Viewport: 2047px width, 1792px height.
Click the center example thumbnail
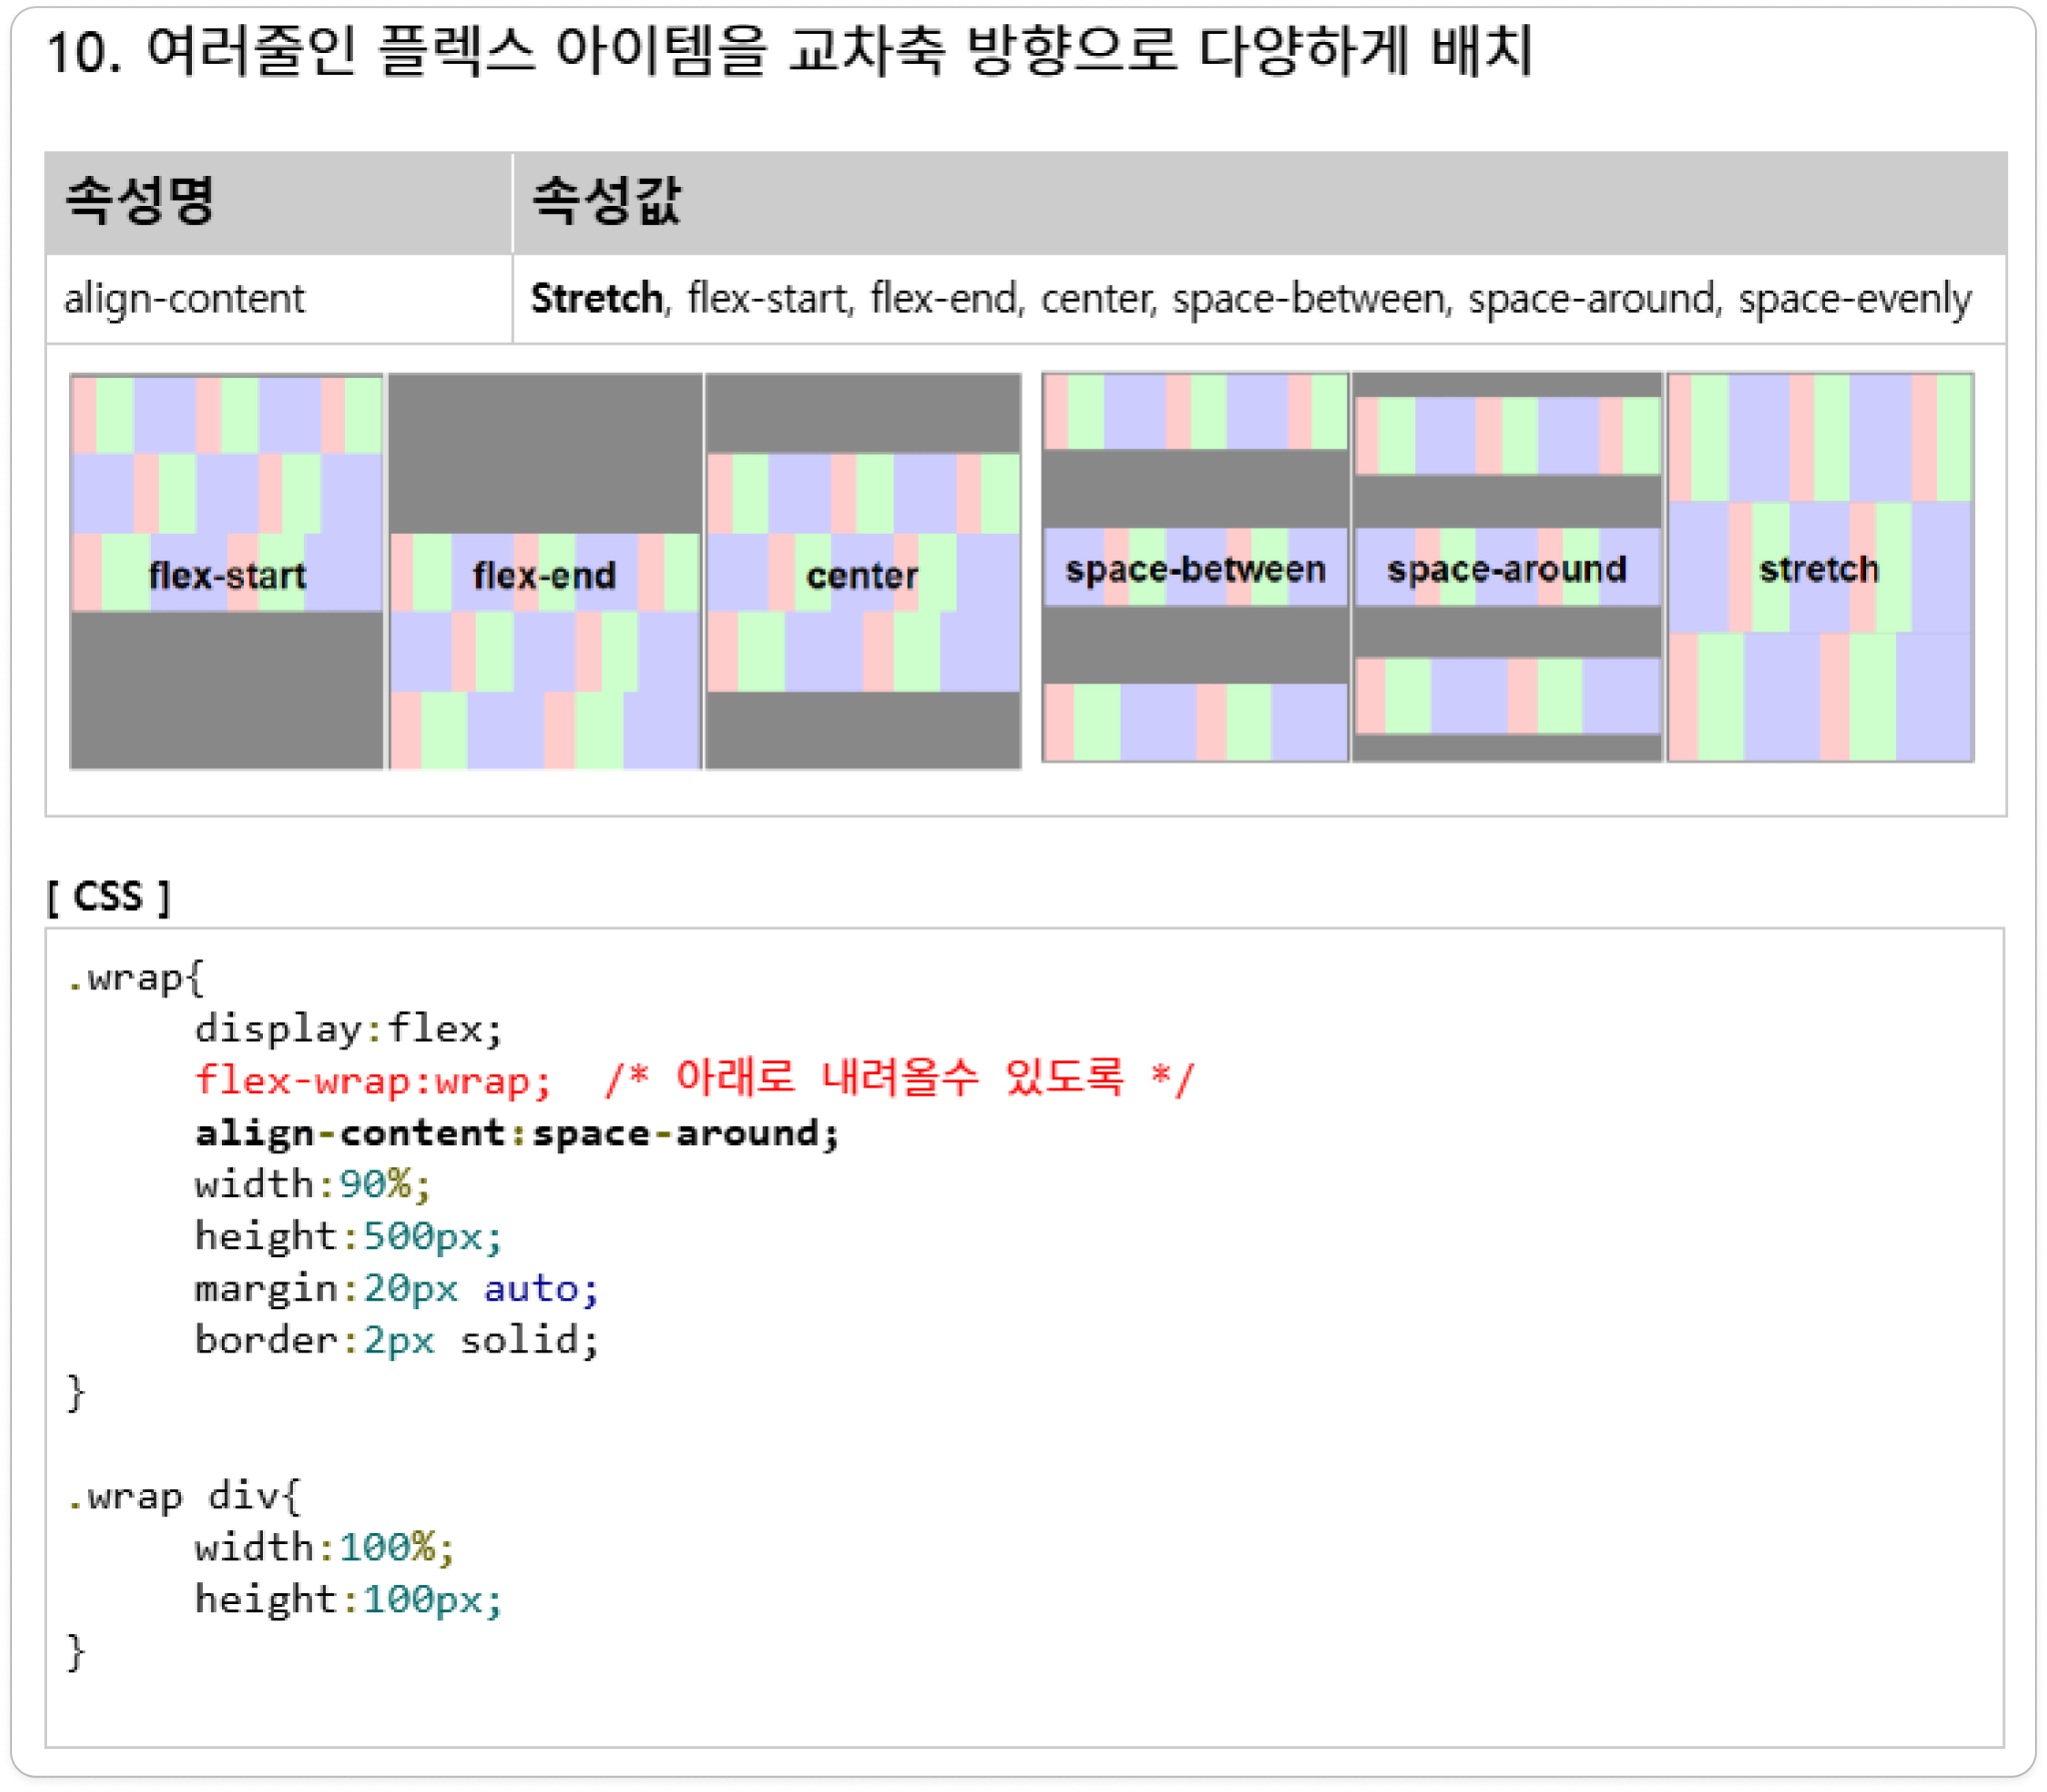coord(862,571)
